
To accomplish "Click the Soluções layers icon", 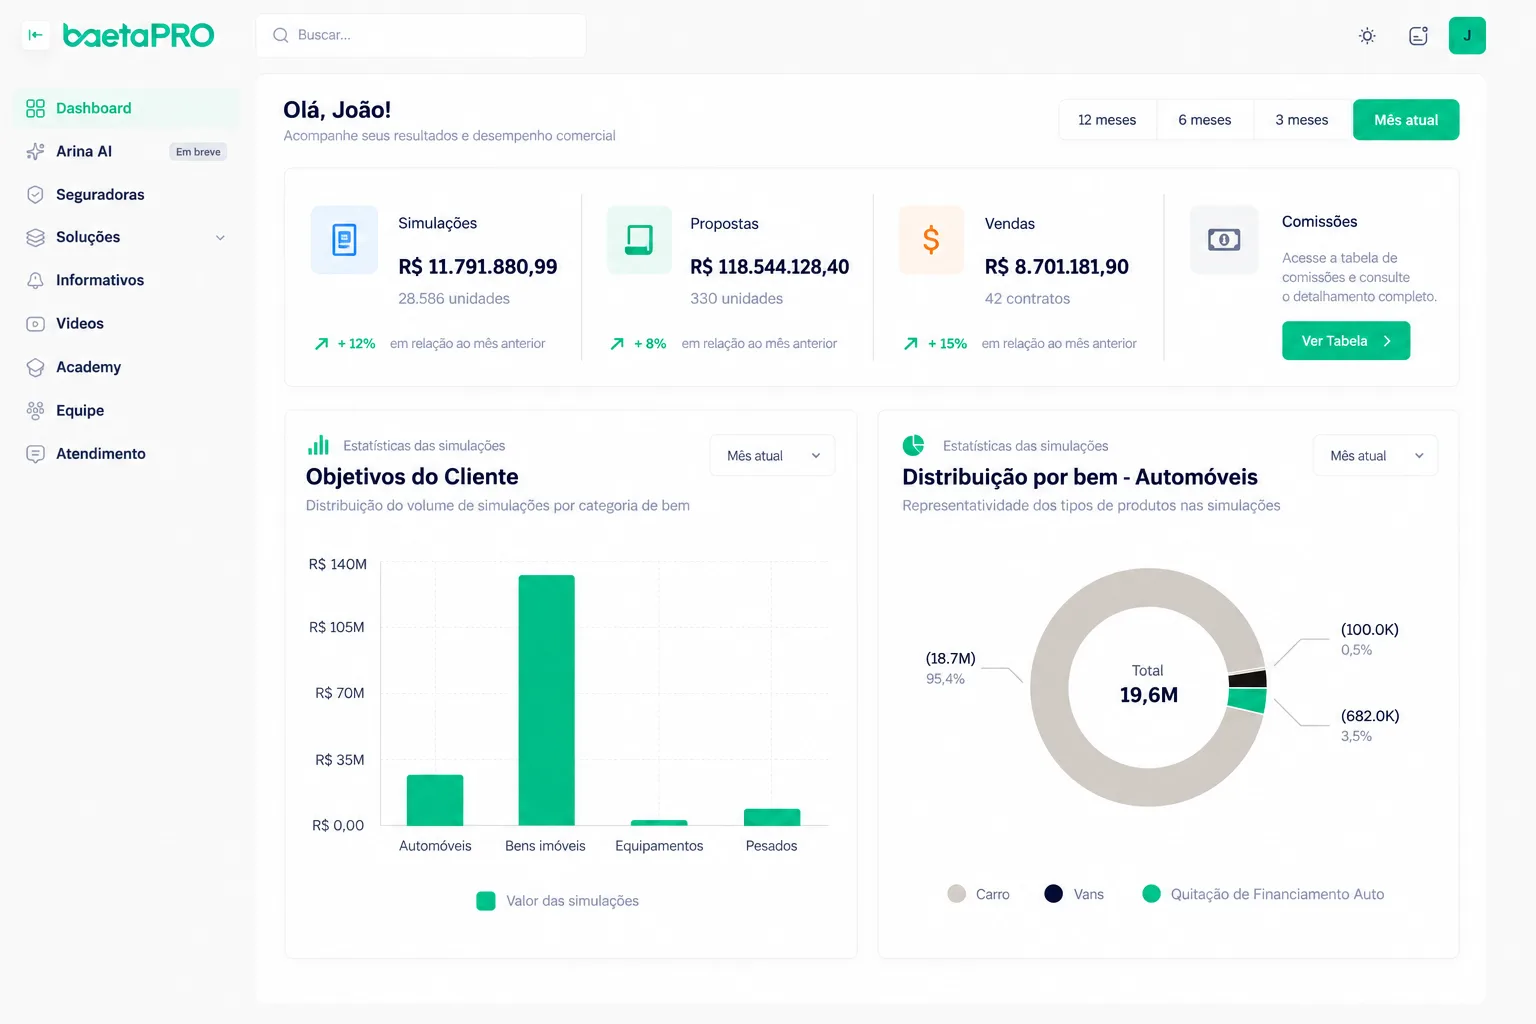I will click(35, 237).
